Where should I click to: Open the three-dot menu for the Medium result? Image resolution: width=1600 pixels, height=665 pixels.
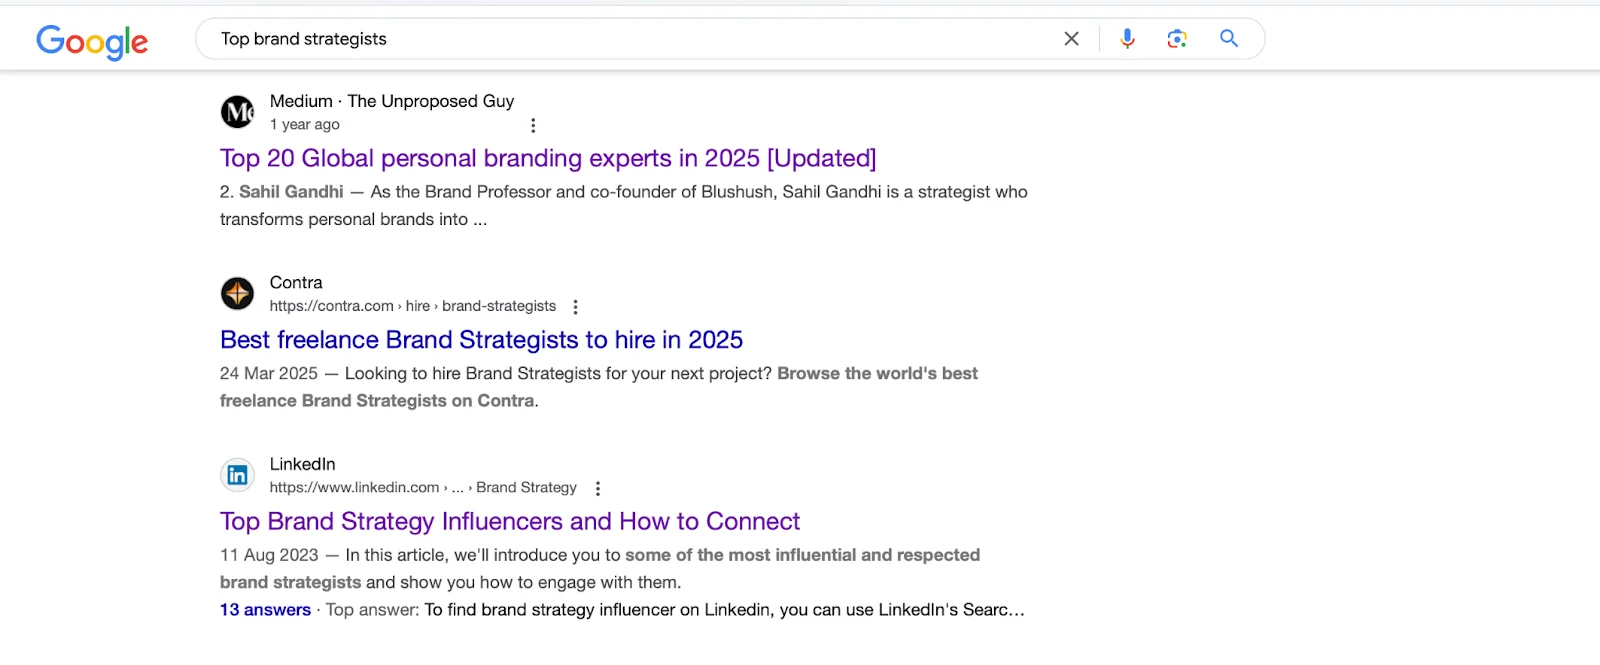coord(533,125)
